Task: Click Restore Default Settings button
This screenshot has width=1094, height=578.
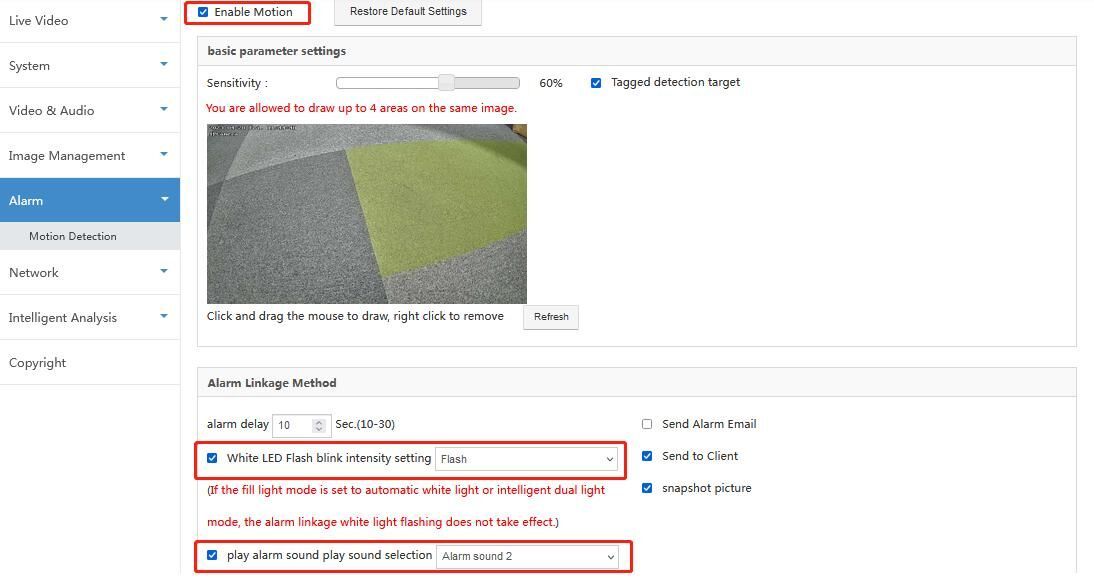Action: [x=407, y=12]
